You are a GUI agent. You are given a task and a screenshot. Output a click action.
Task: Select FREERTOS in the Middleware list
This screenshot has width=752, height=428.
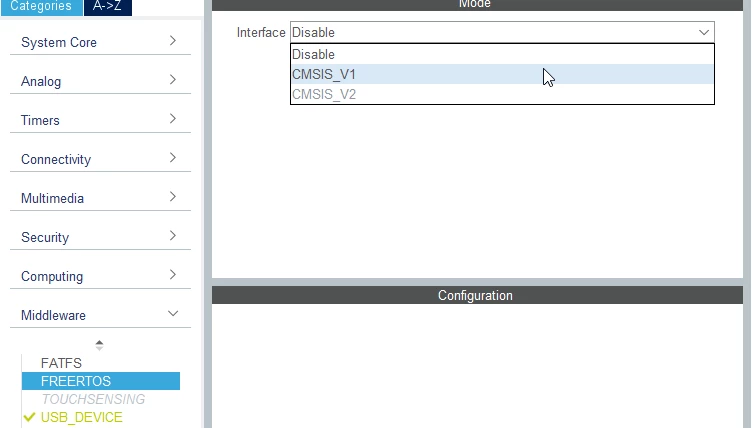pos(101,381)
